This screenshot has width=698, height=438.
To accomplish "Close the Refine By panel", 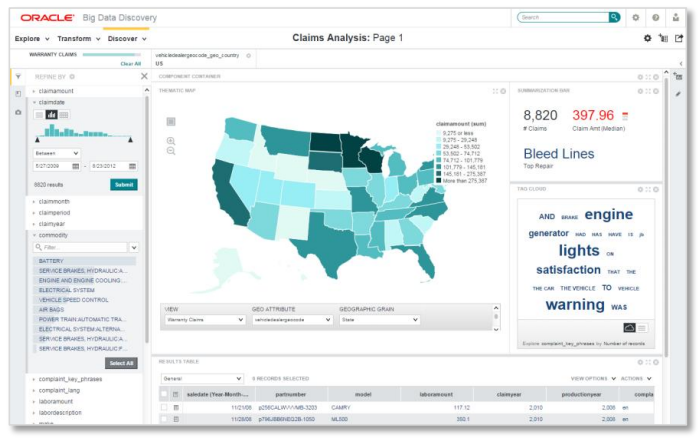I will pos(144,76).
